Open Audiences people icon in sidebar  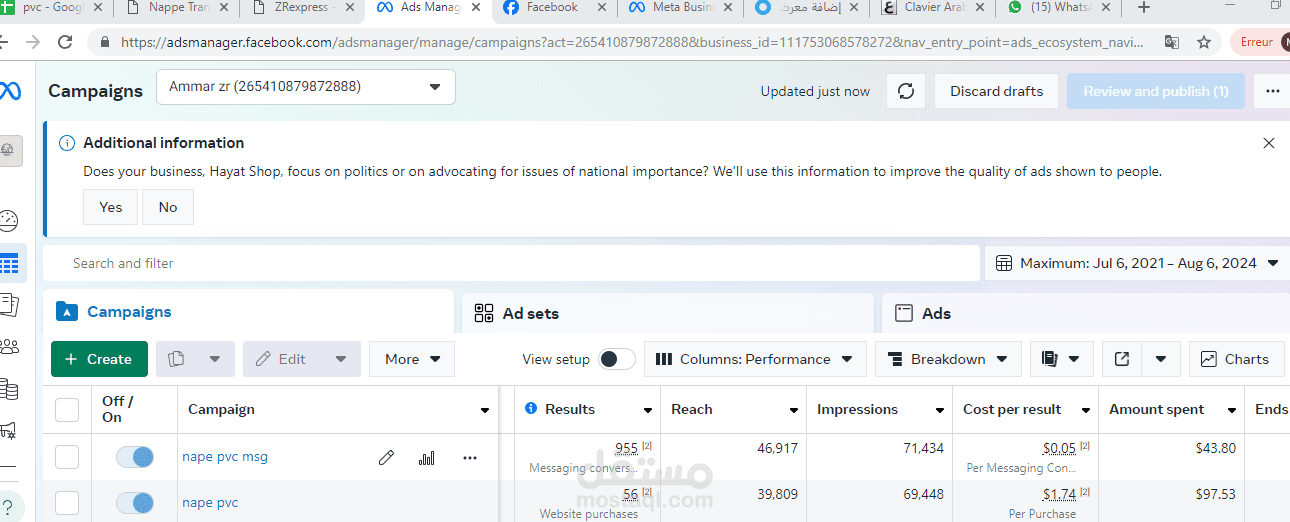tap(8, 347)
